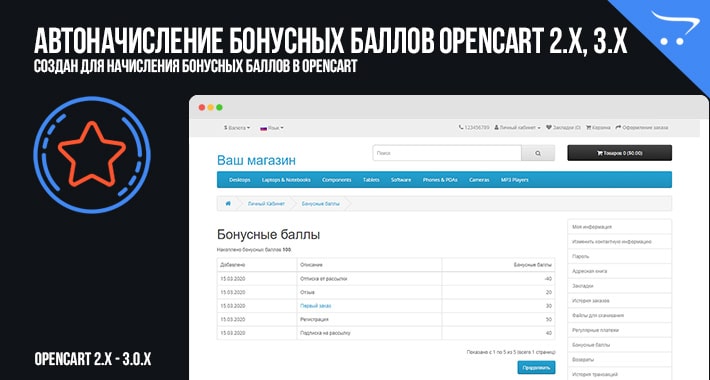Image resolution: width=710 pixels, height=380 pixels.
Task: Open the Software category menu
Action: (401, 180)
